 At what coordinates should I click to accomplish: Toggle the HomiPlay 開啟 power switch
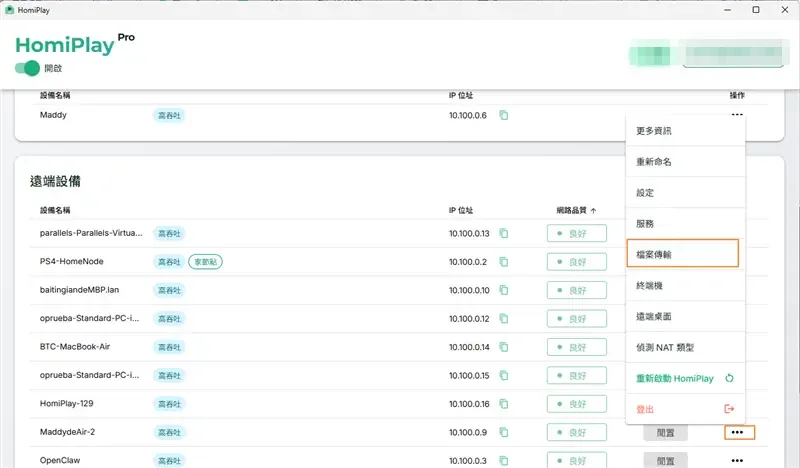pyautogui.click(x=28, y=68)
